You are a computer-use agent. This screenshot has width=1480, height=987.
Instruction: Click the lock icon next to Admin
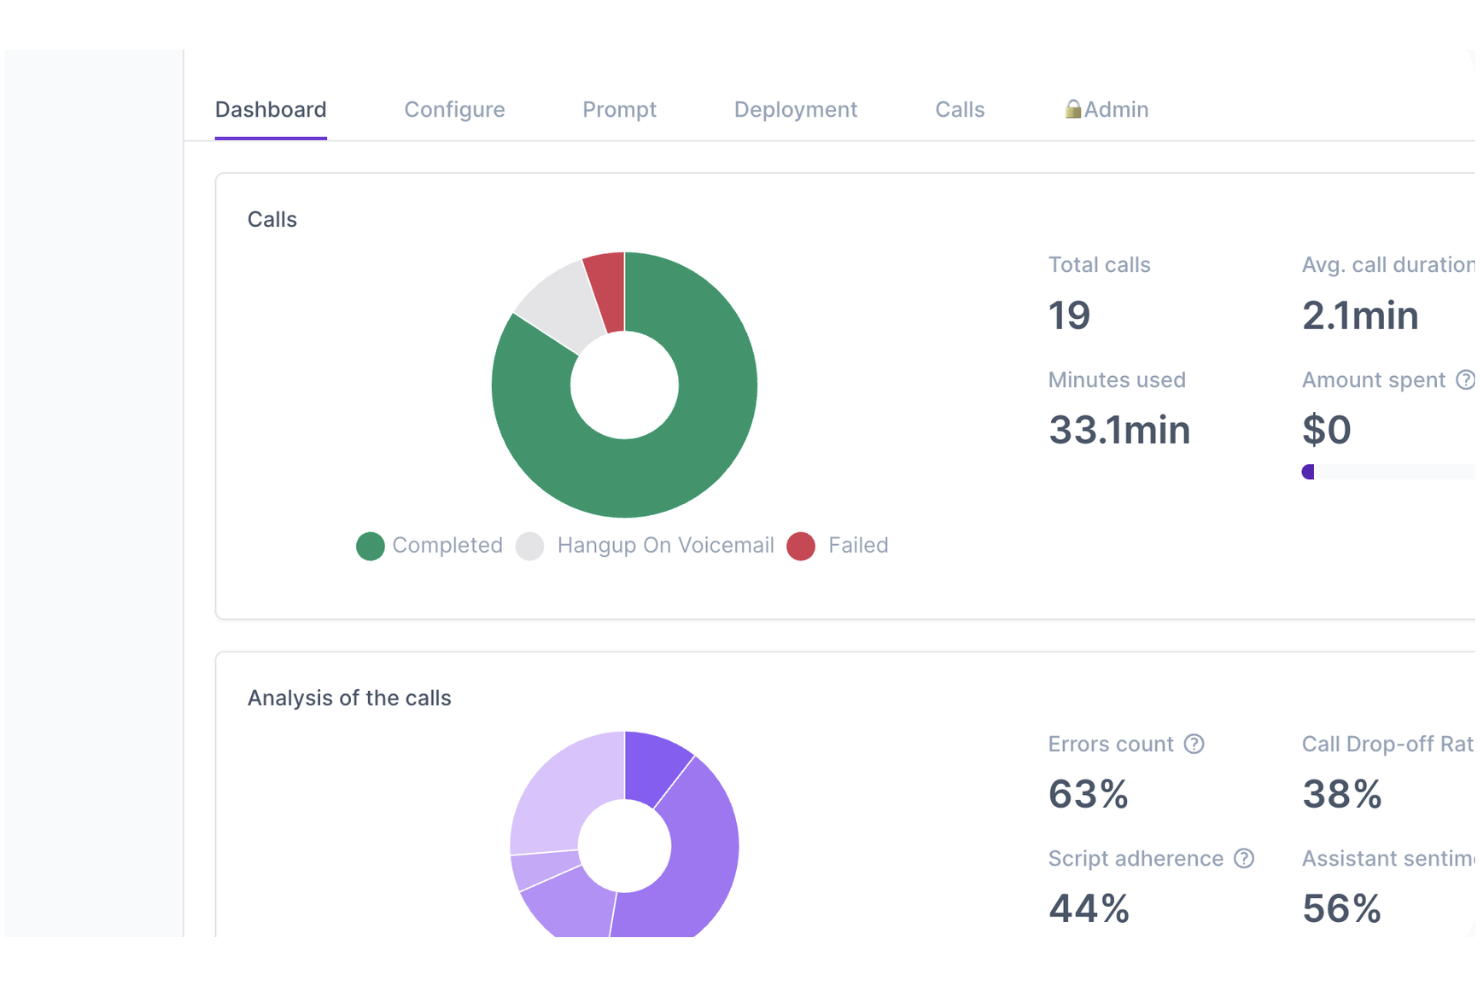tap(1073, 108)
